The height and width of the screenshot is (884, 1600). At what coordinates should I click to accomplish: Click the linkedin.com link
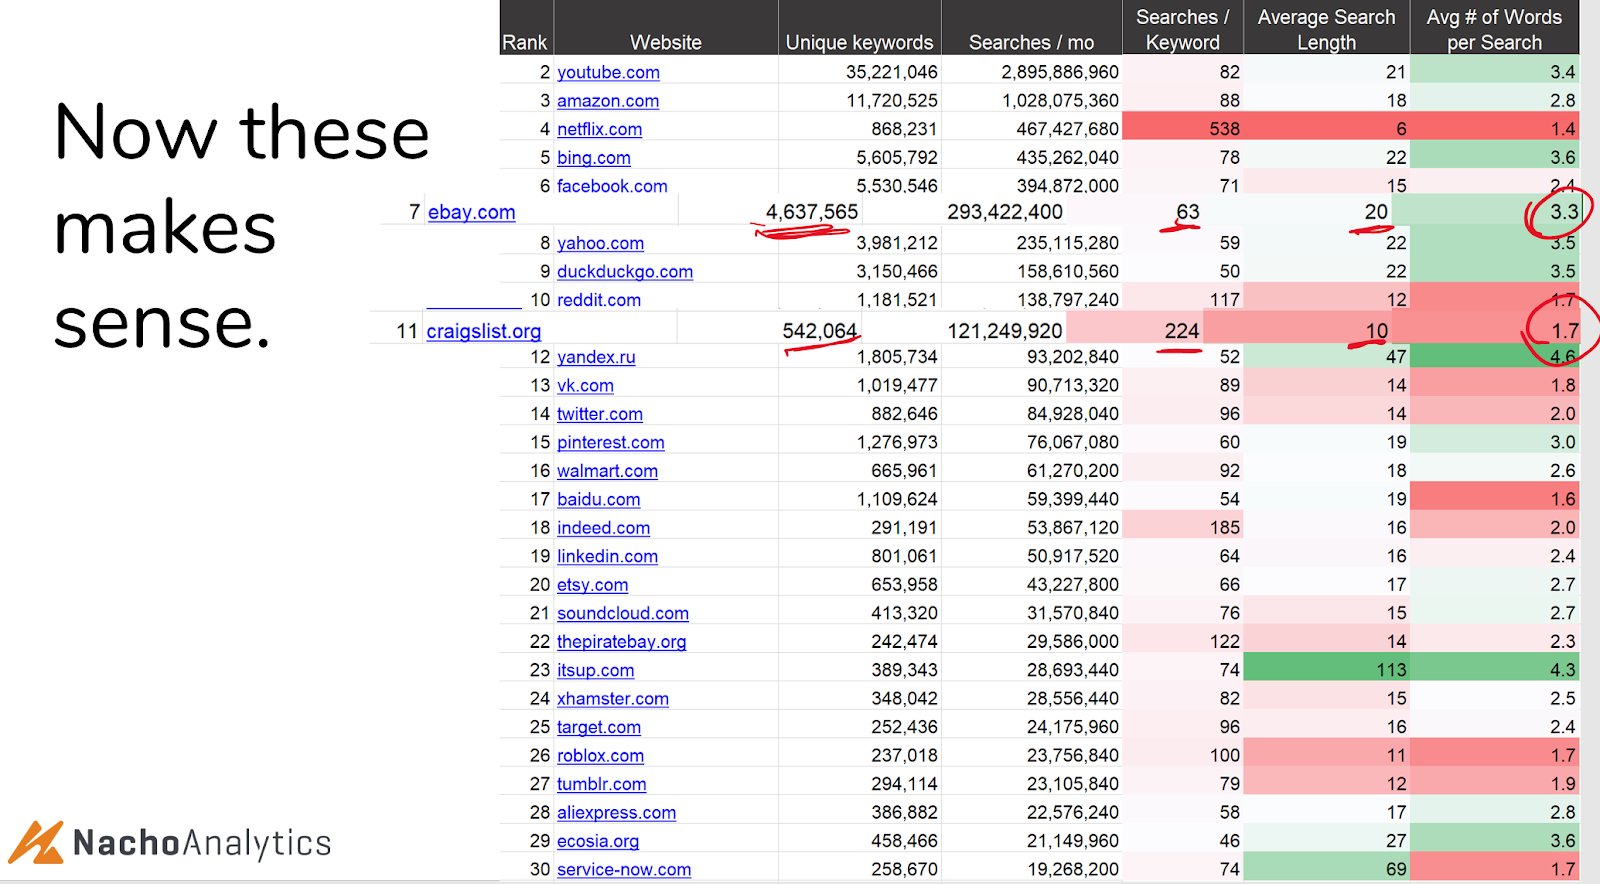607,557
